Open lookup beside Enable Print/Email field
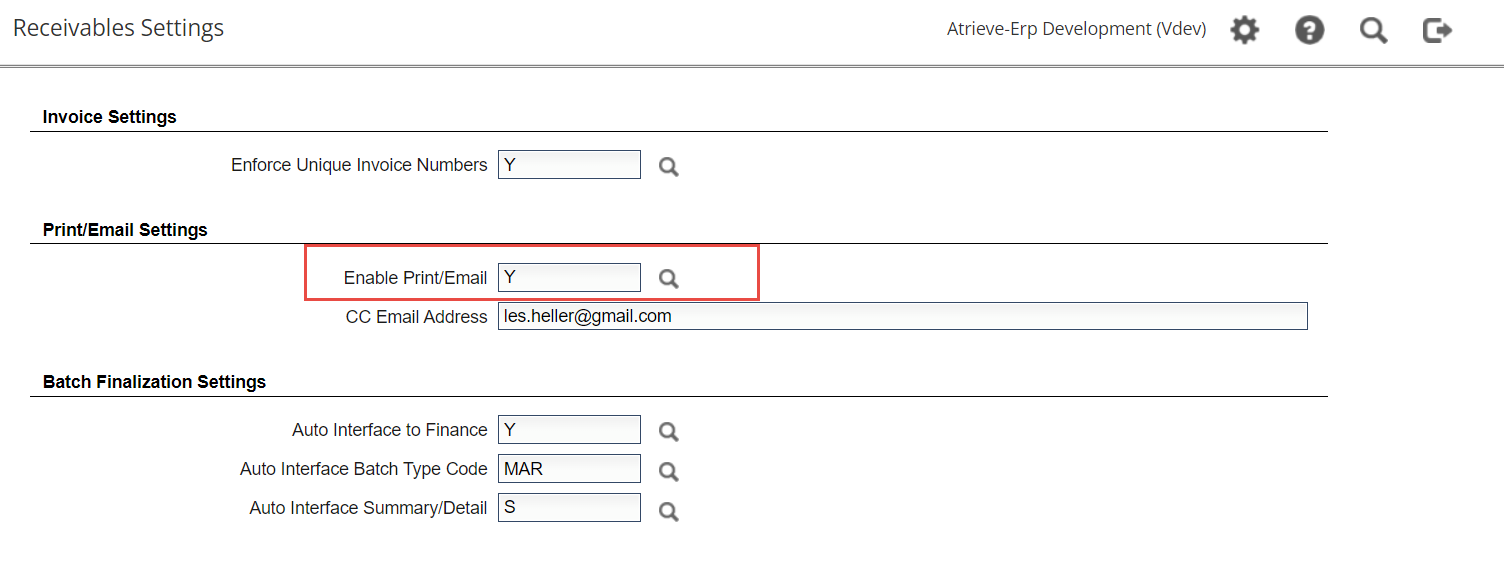This screenshot has height=588, width=1504. click(x=669, y=279)
